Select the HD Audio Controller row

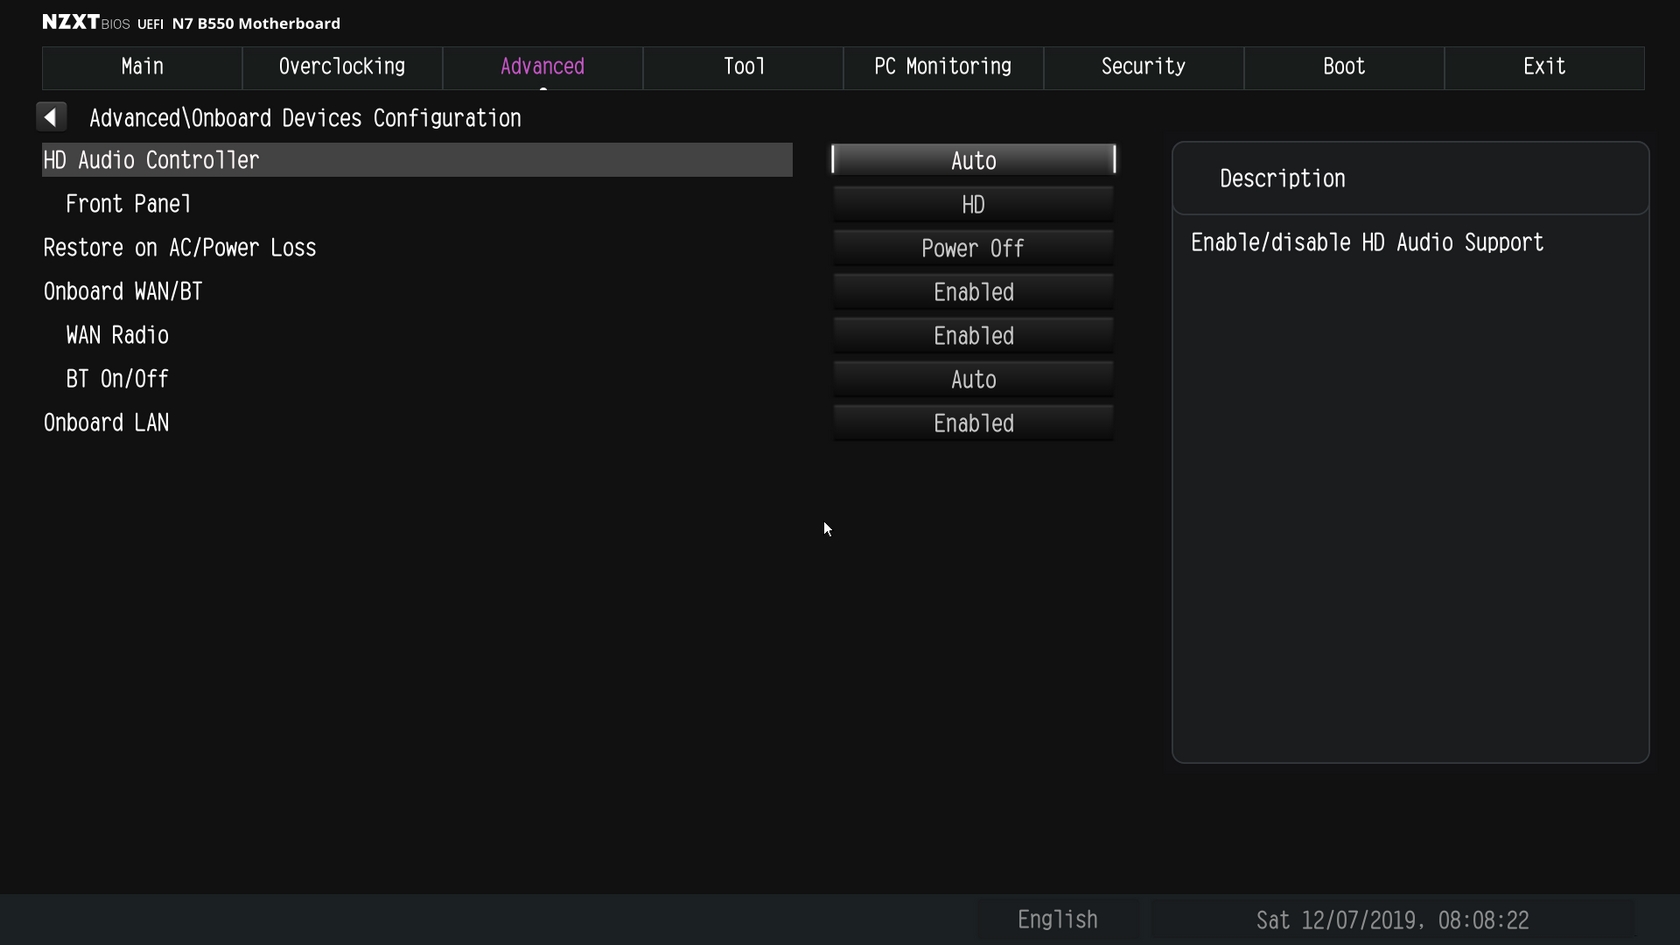(417, 160)
